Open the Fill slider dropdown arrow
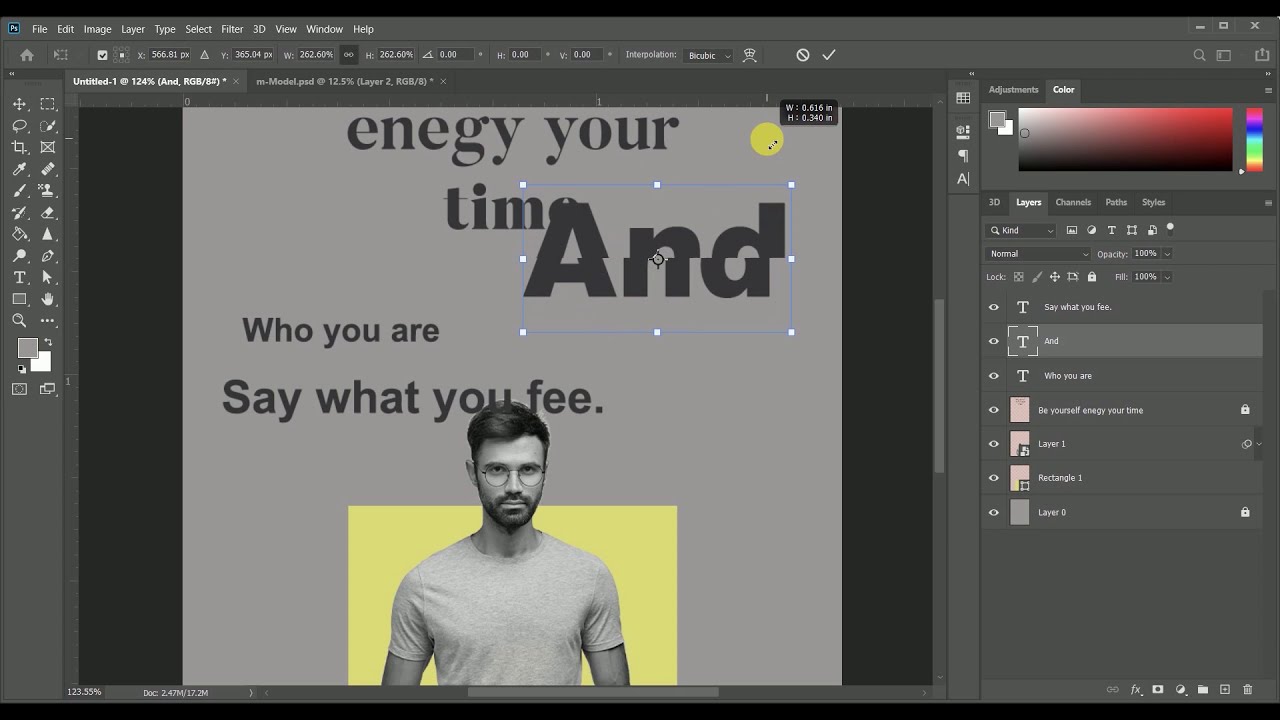1280x720 pixels. pyautogui.click(x=1166, y=277)
